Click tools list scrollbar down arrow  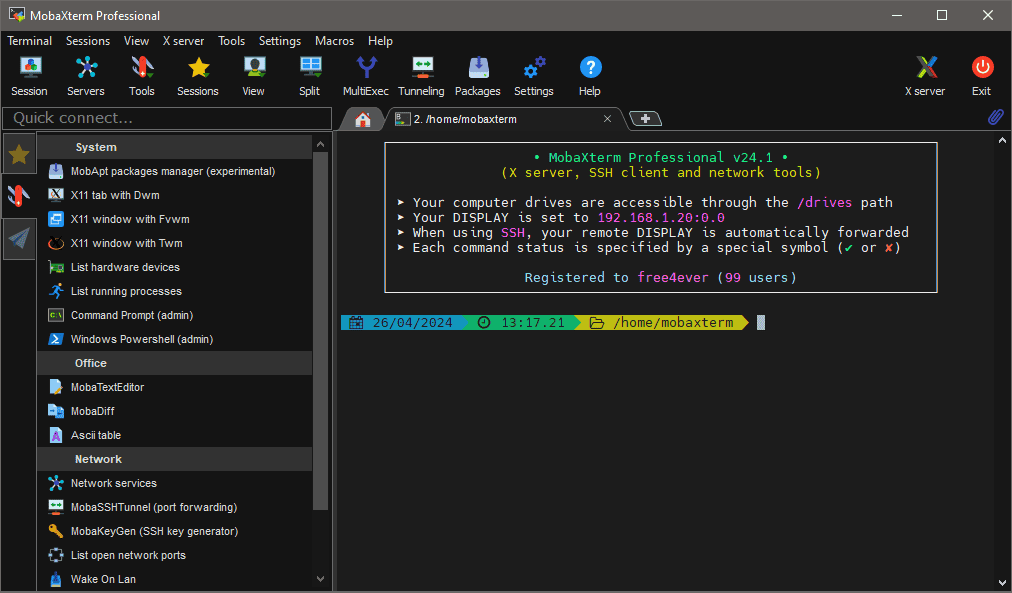point(321,579)
